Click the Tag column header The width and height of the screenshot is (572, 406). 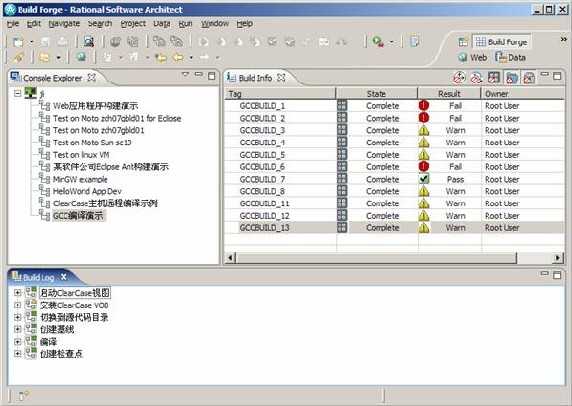(280, 94)
